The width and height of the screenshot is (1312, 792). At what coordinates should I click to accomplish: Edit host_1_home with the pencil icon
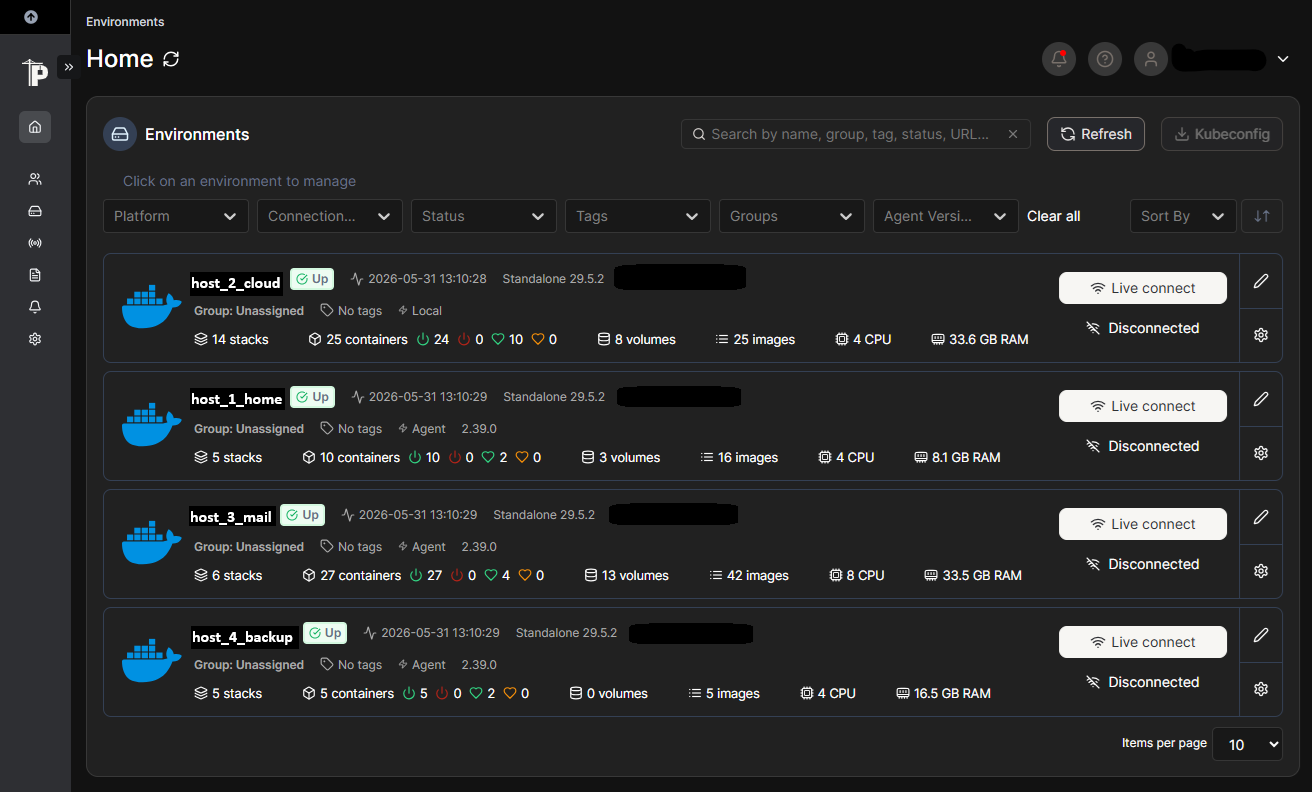pyautogui.click(x=1261, y=399)
